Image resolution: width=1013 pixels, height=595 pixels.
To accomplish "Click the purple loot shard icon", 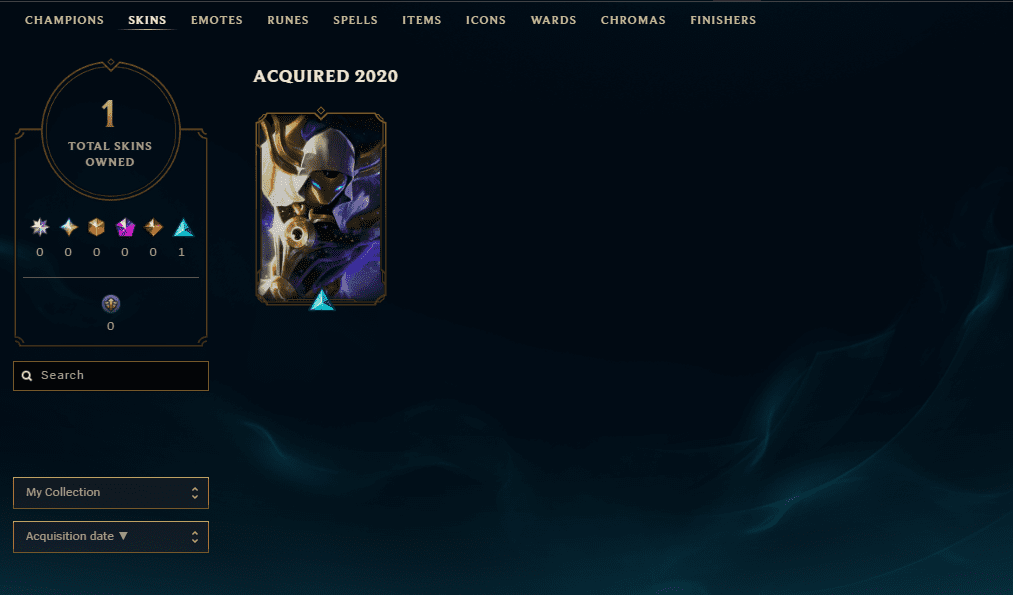I will tap(110, 304).
